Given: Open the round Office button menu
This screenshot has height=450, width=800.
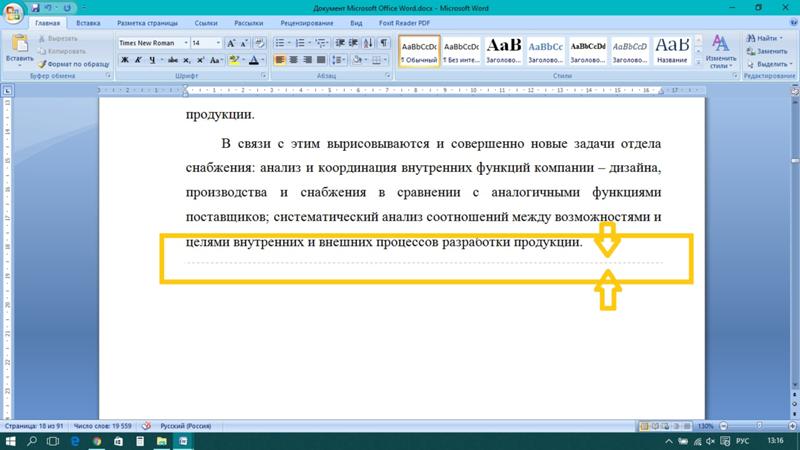Looking at the screenshot, I should point(13,13).
